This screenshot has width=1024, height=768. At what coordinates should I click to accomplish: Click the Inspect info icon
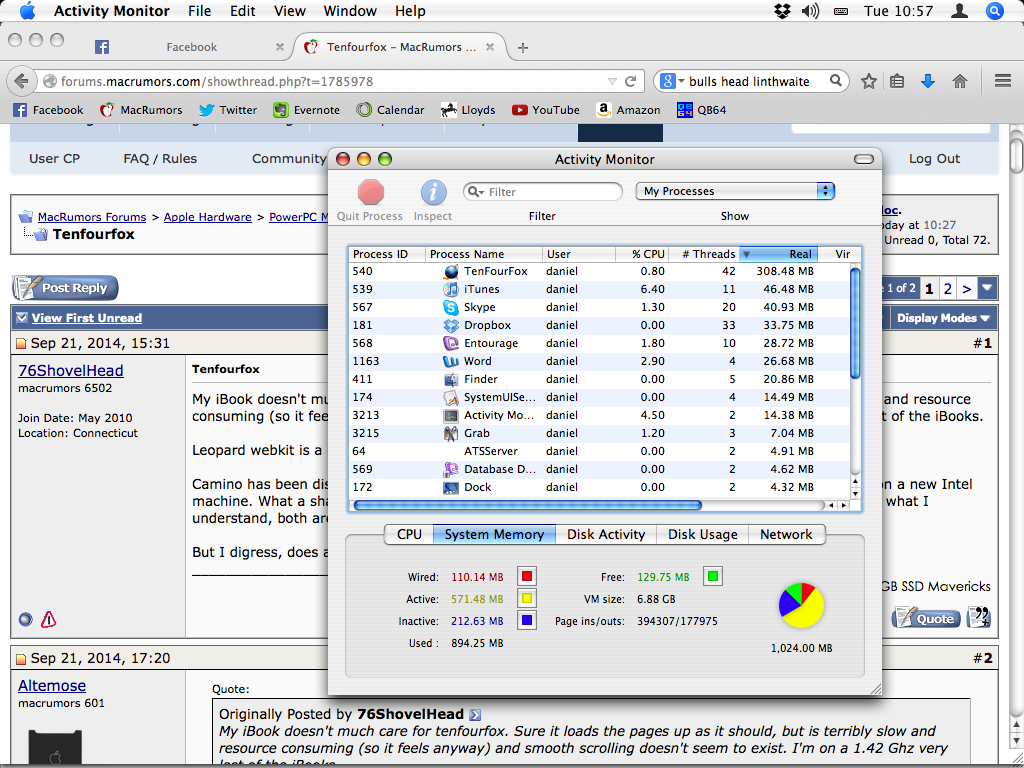tap(433, 192)
